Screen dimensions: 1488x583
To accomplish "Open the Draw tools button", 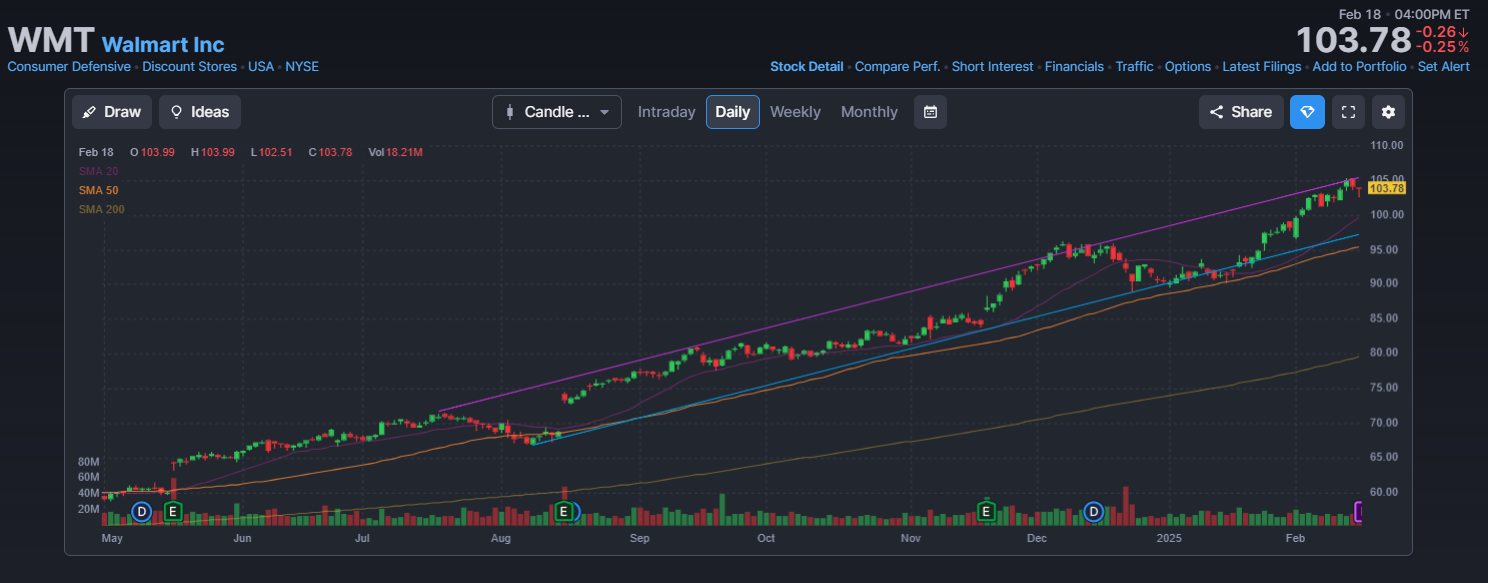I will [x=112, y=112].
